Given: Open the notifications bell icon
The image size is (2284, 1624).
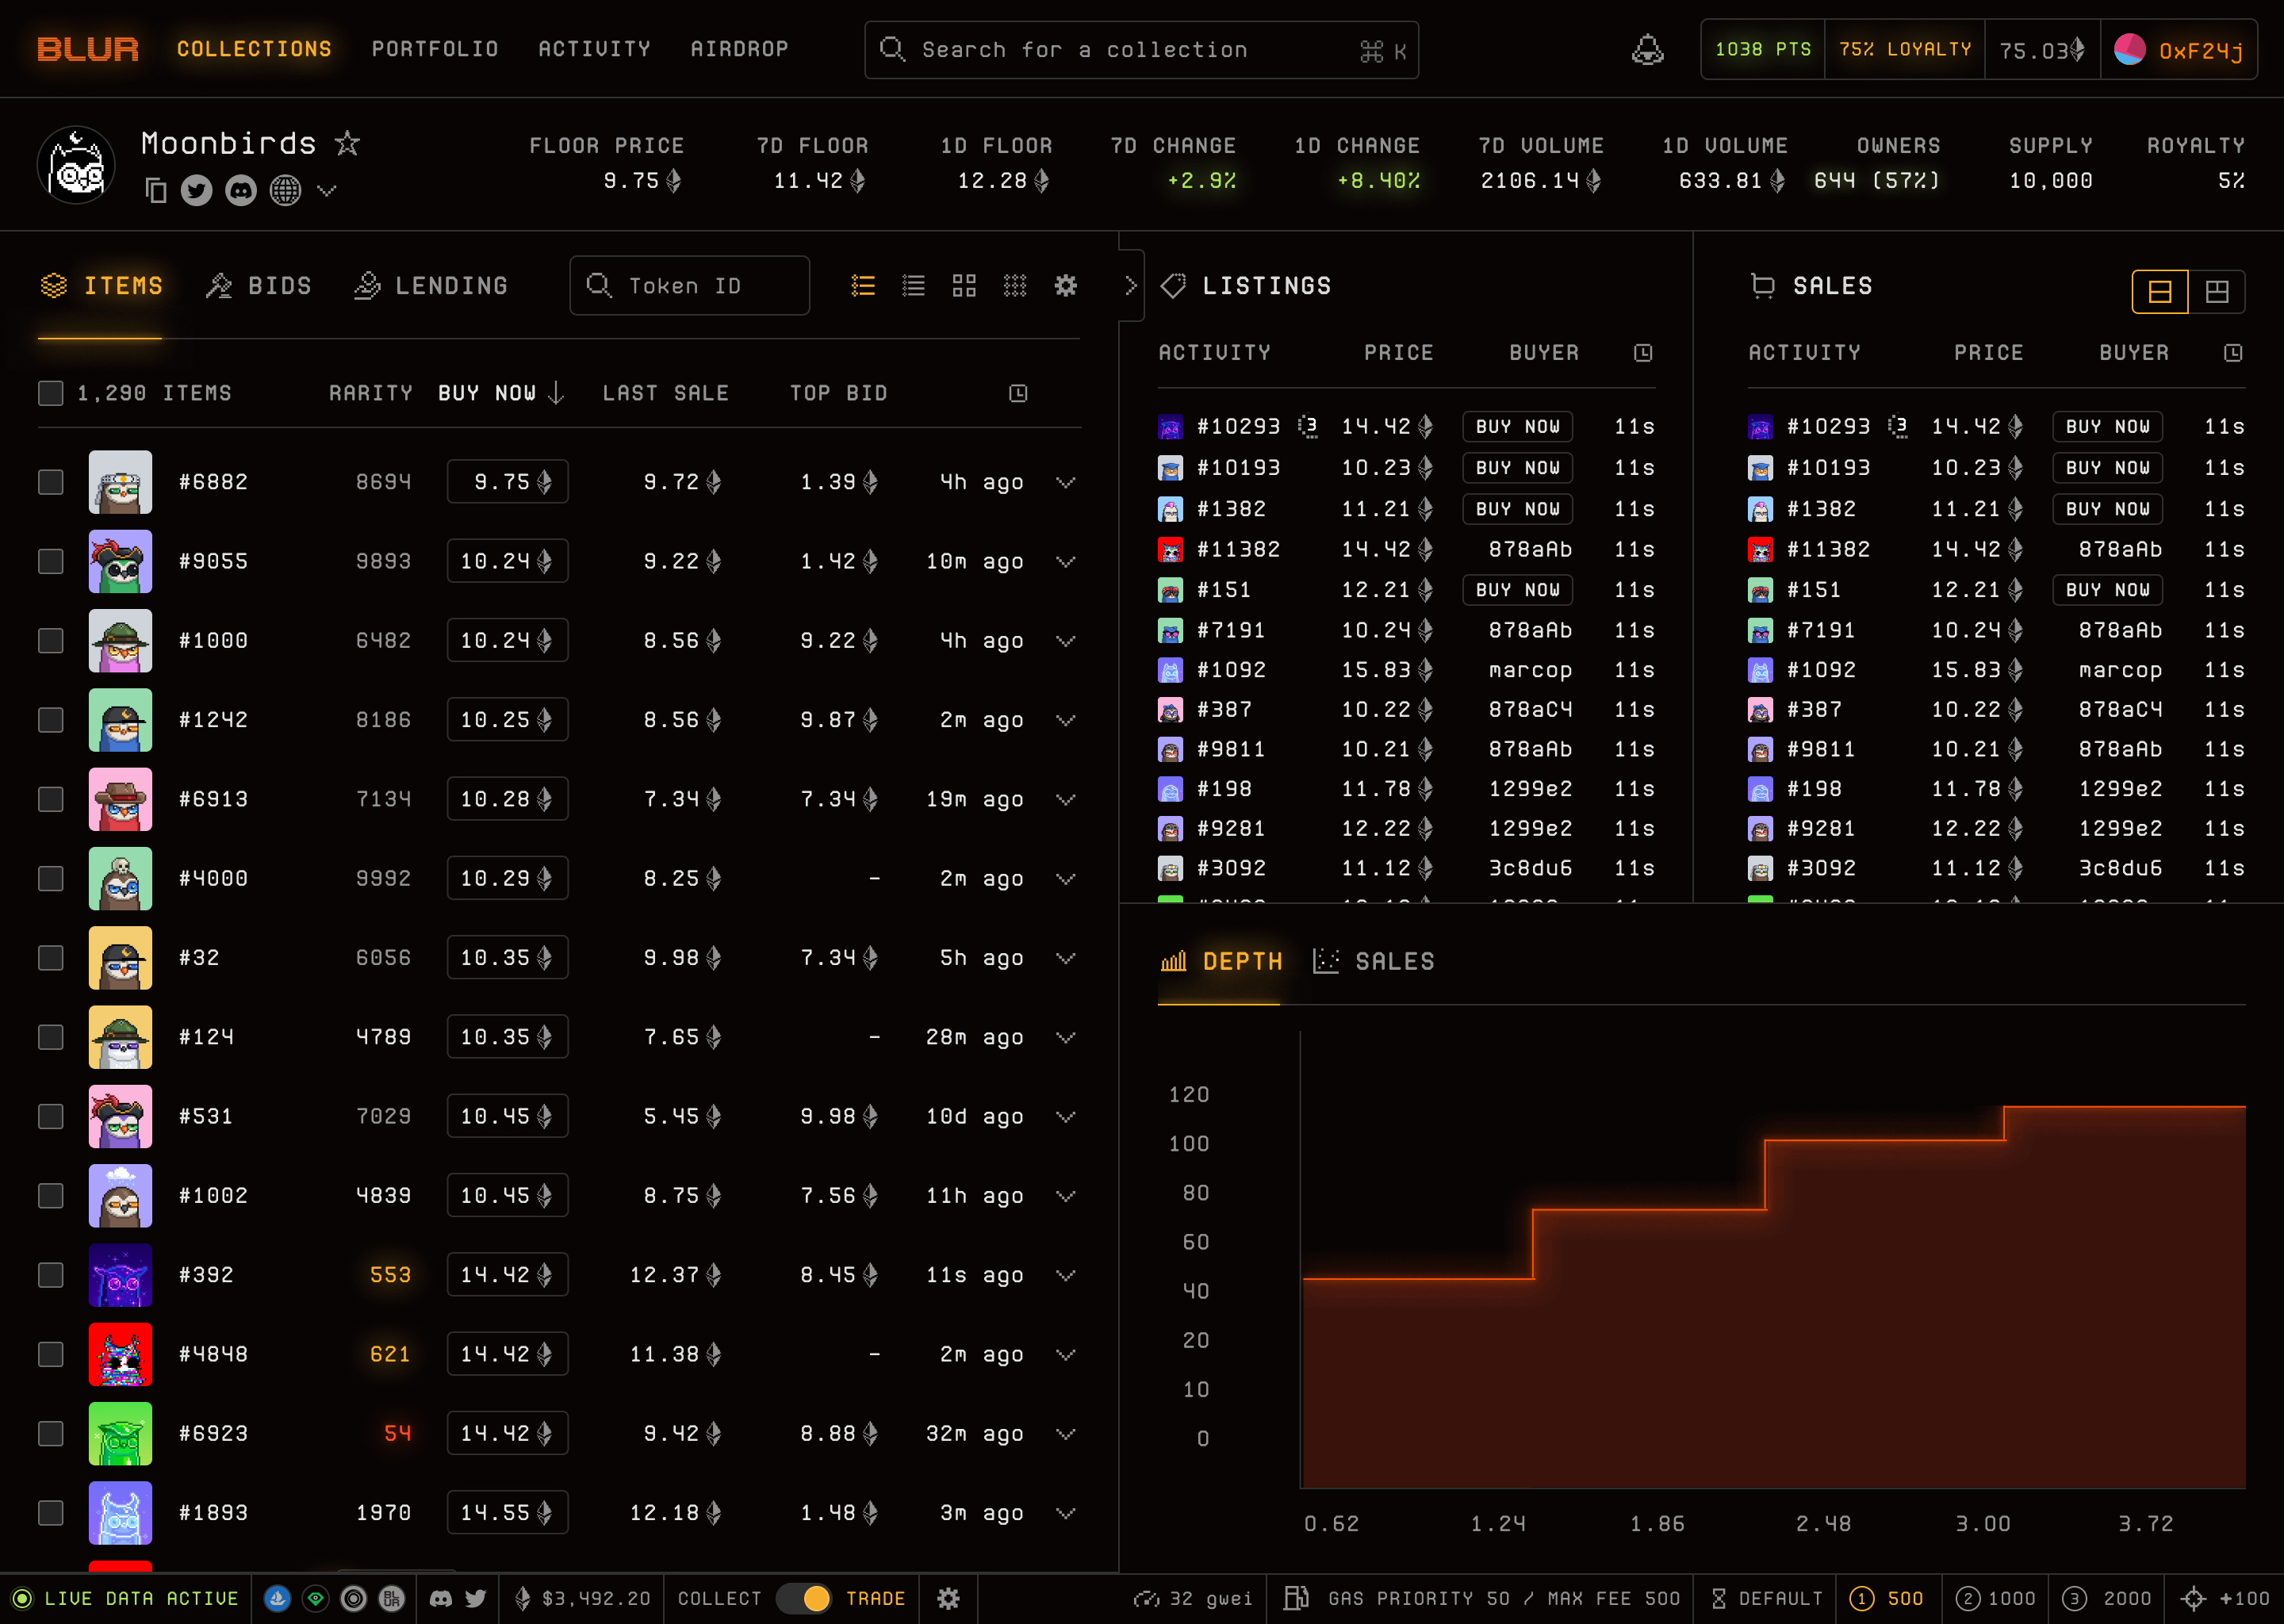Looking at the screenshot, I should click(x=1647, y=49).
